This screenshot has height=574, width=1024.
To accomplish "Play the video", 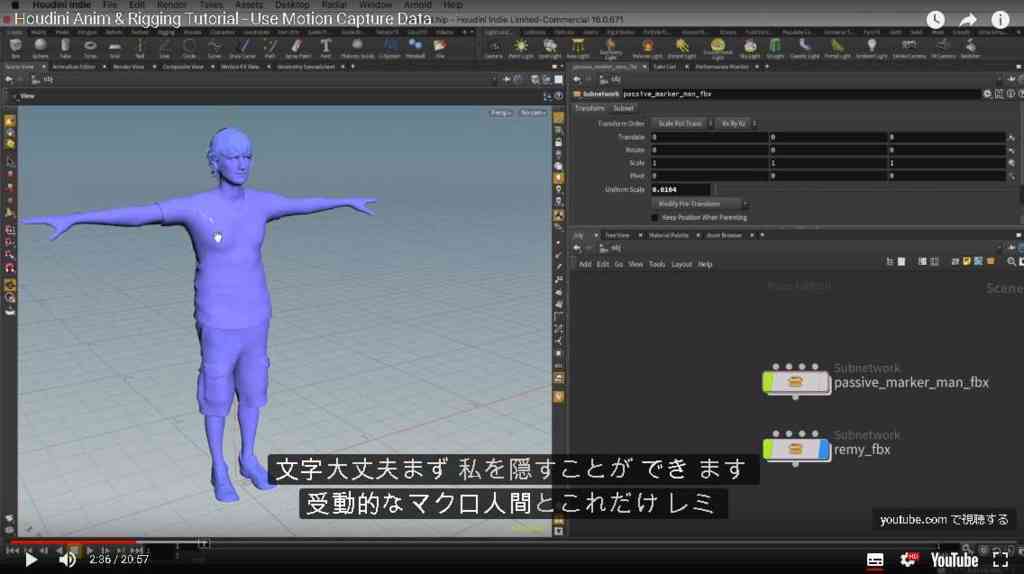I will 31,560.
